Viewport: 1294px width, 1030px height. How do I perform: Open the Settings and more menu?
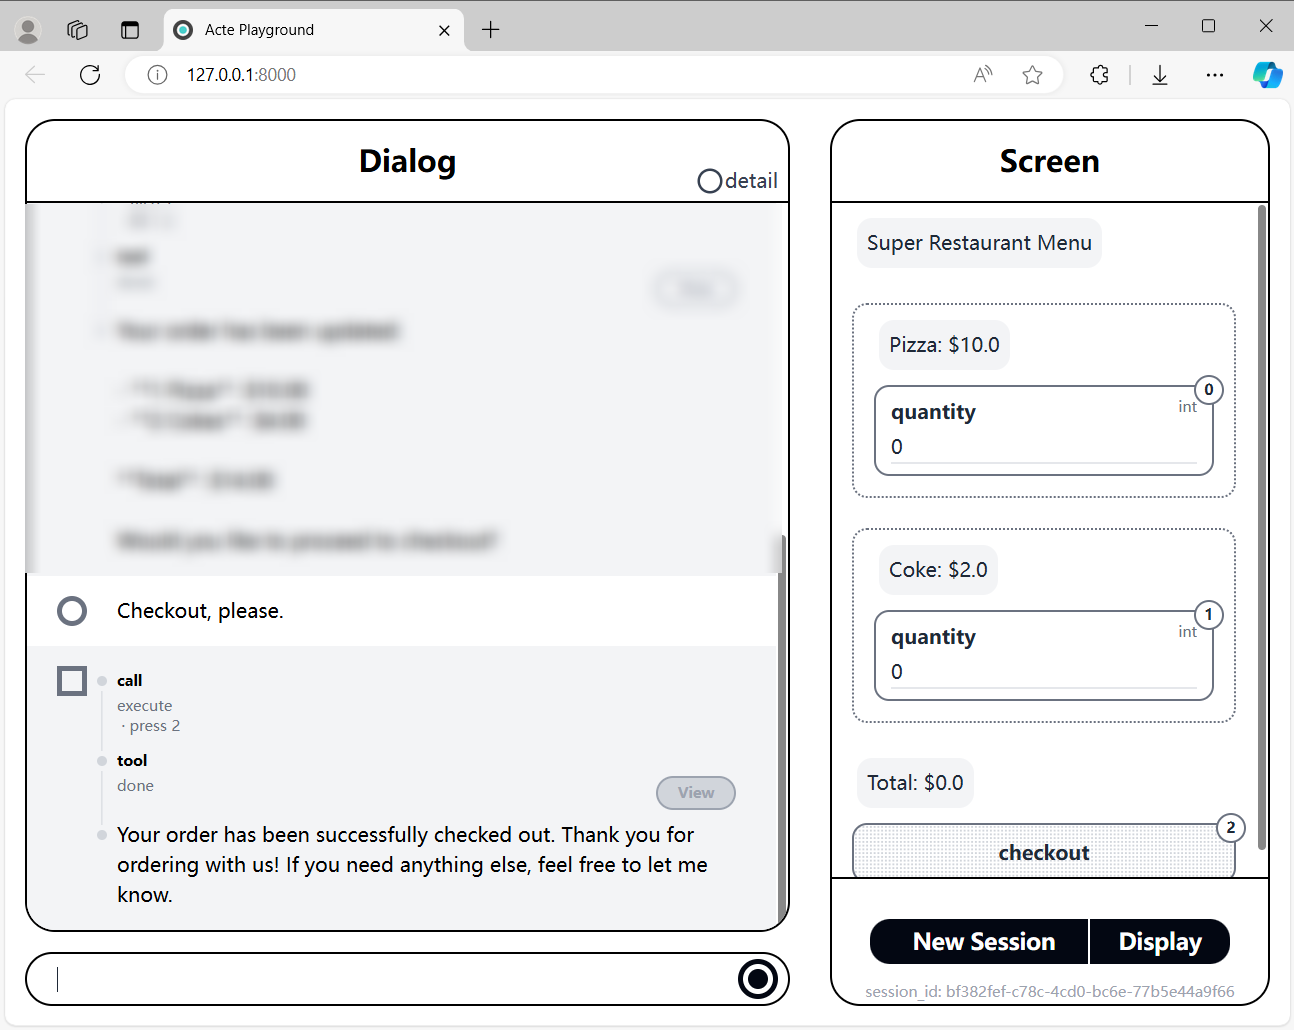tap(1215, 75)
